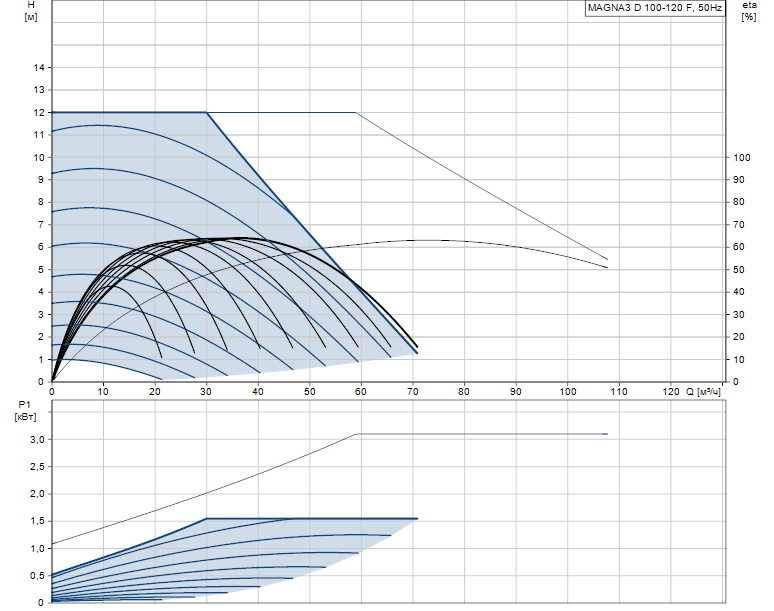Click the P1 [кВт] axis title

pos(25,411)
